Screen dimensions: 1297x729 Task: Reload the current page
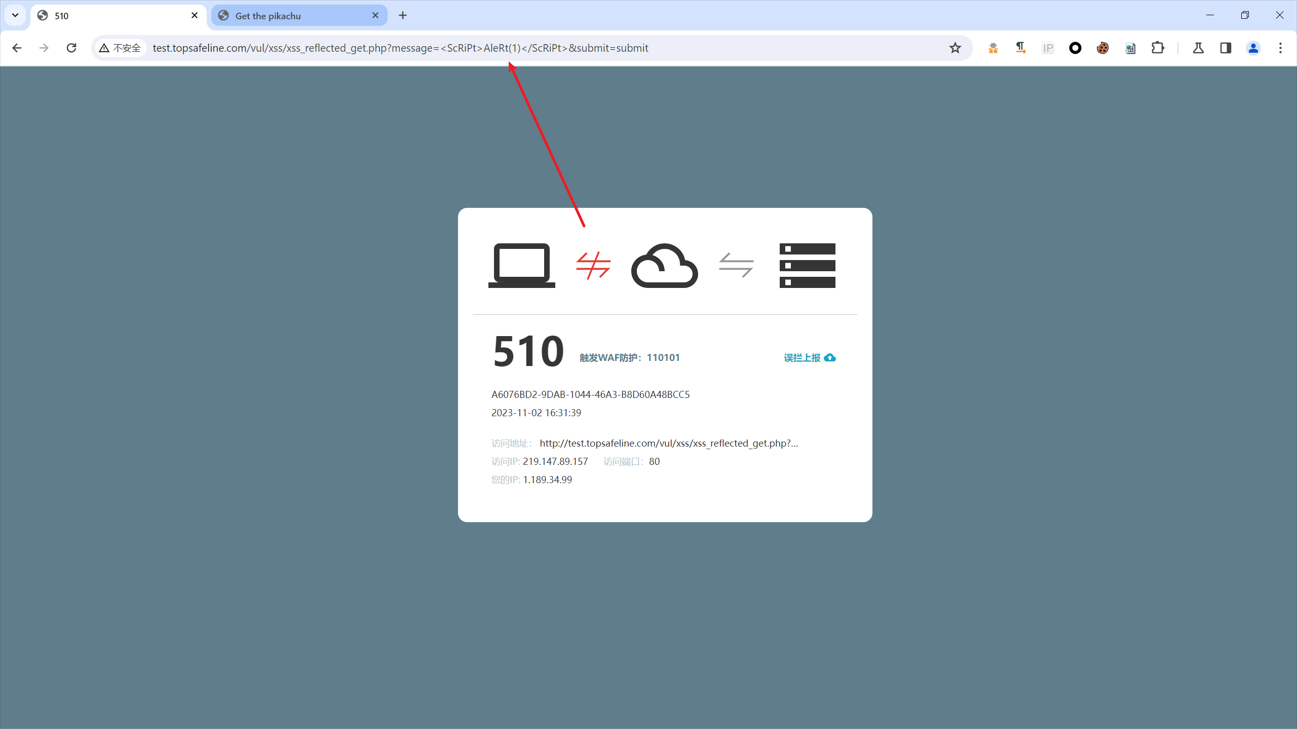pyautogui.click(x=71, y=48)
